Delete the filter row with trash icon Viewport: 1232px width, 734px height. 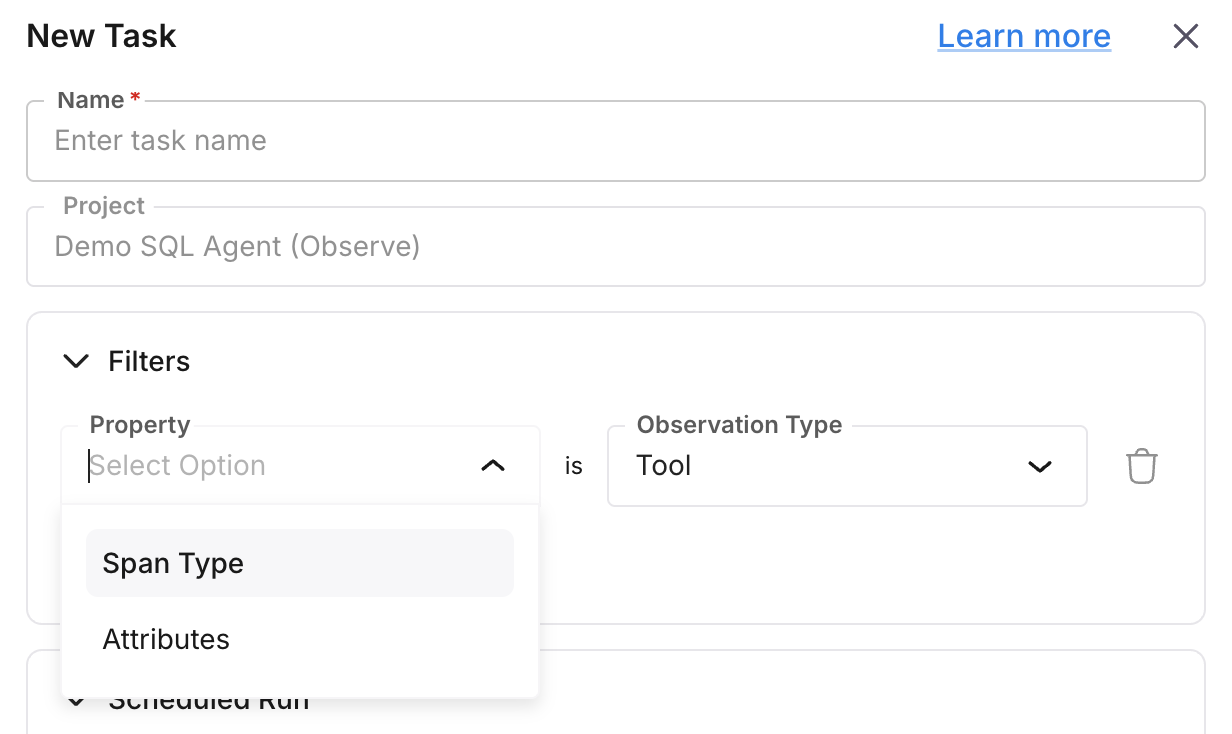[1141, 466]
